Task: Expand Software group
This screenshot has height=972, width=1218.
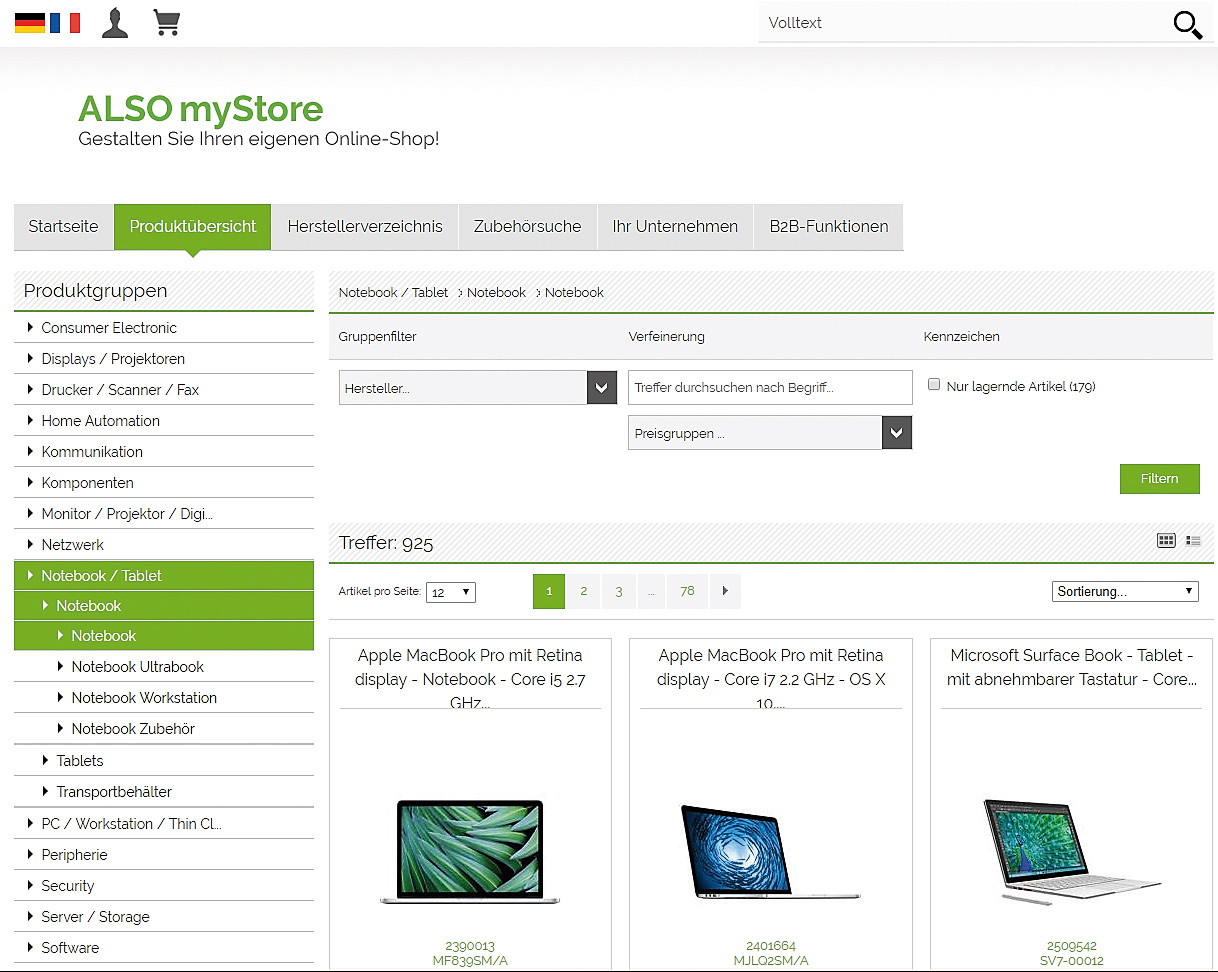Action: pos(164,948)
